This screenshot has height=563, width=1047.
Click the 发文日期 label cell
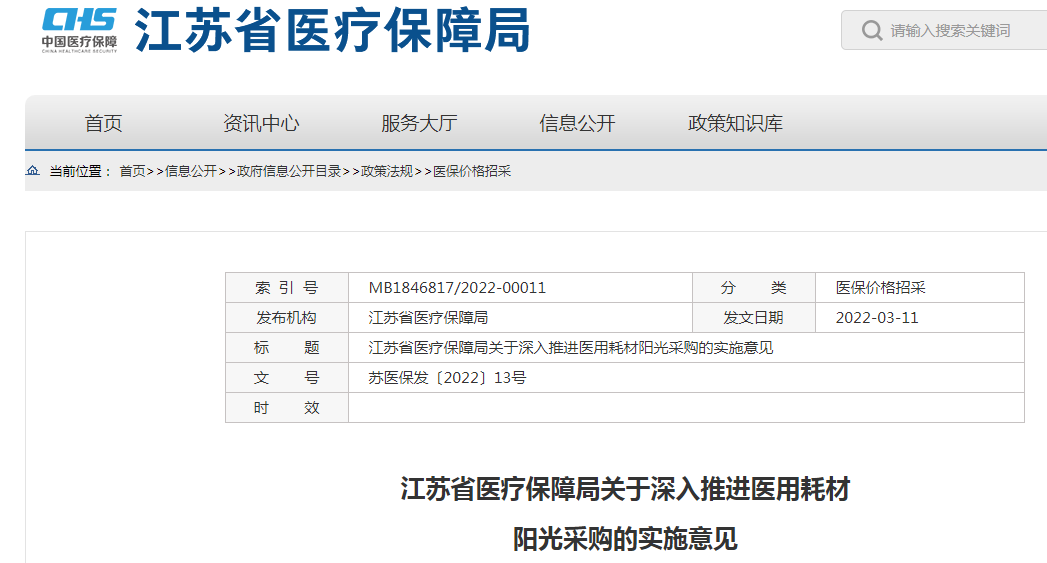click(x=753, y=318)
